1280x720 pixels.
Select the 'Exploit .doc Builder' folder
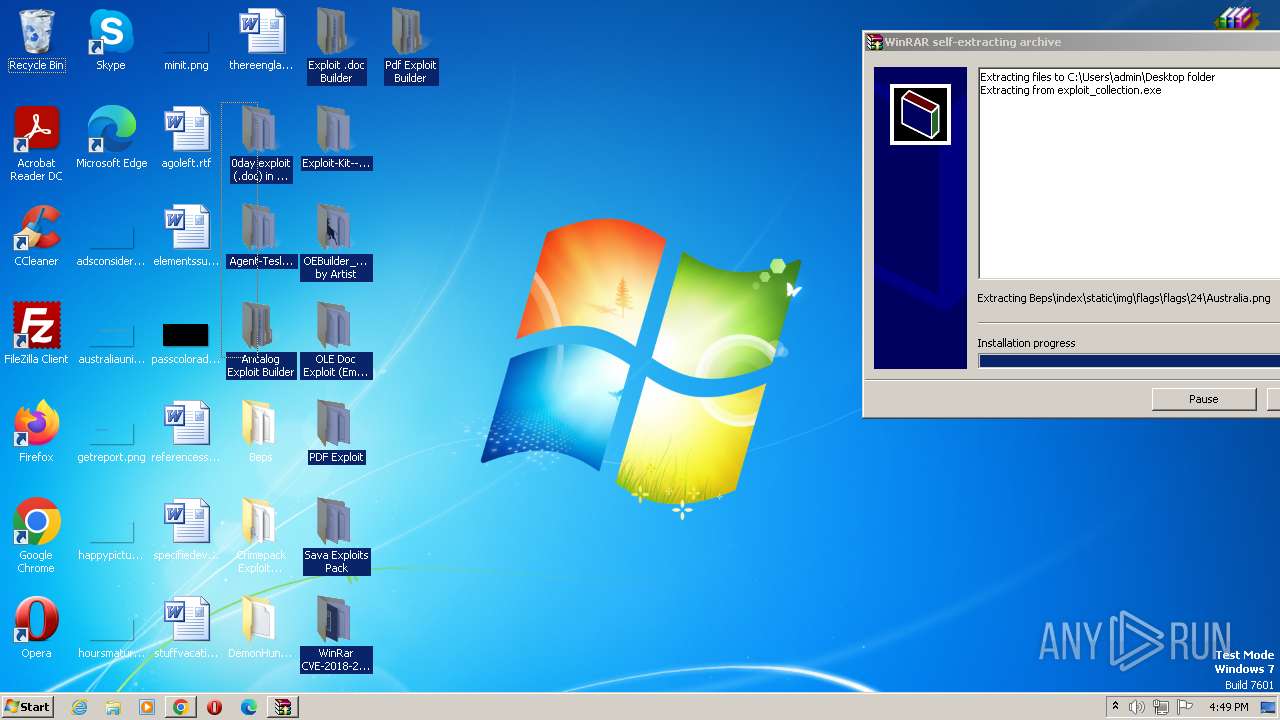click(336, 46)
